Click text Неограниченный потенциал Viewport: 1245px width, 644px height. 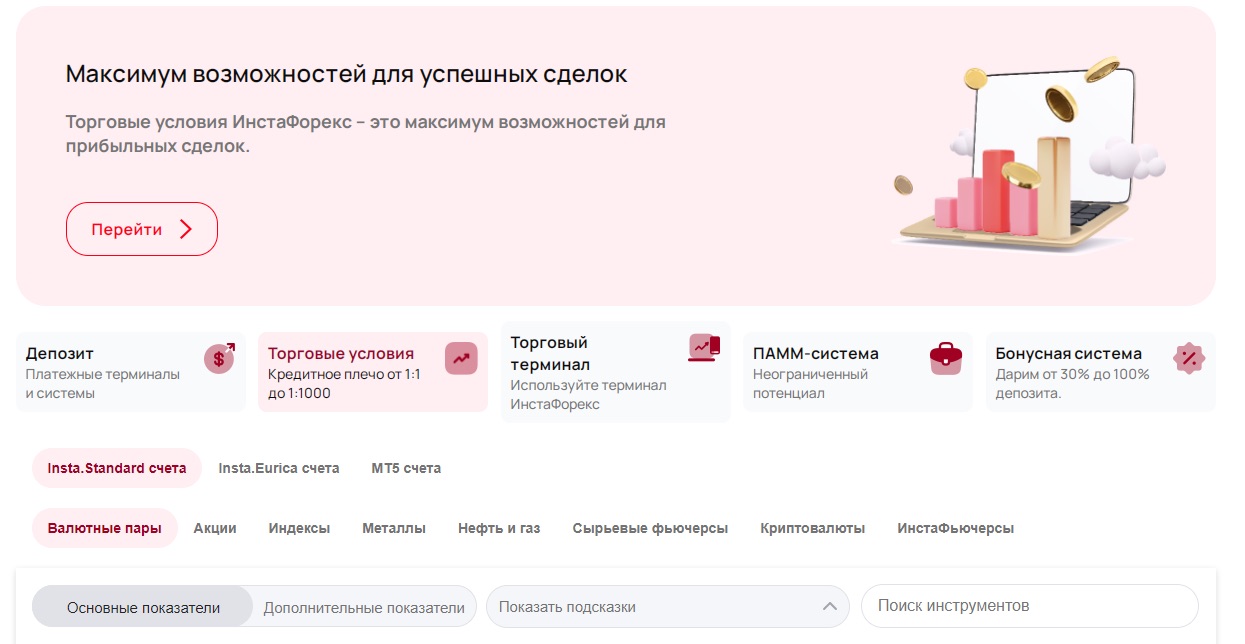coord(810,384)
